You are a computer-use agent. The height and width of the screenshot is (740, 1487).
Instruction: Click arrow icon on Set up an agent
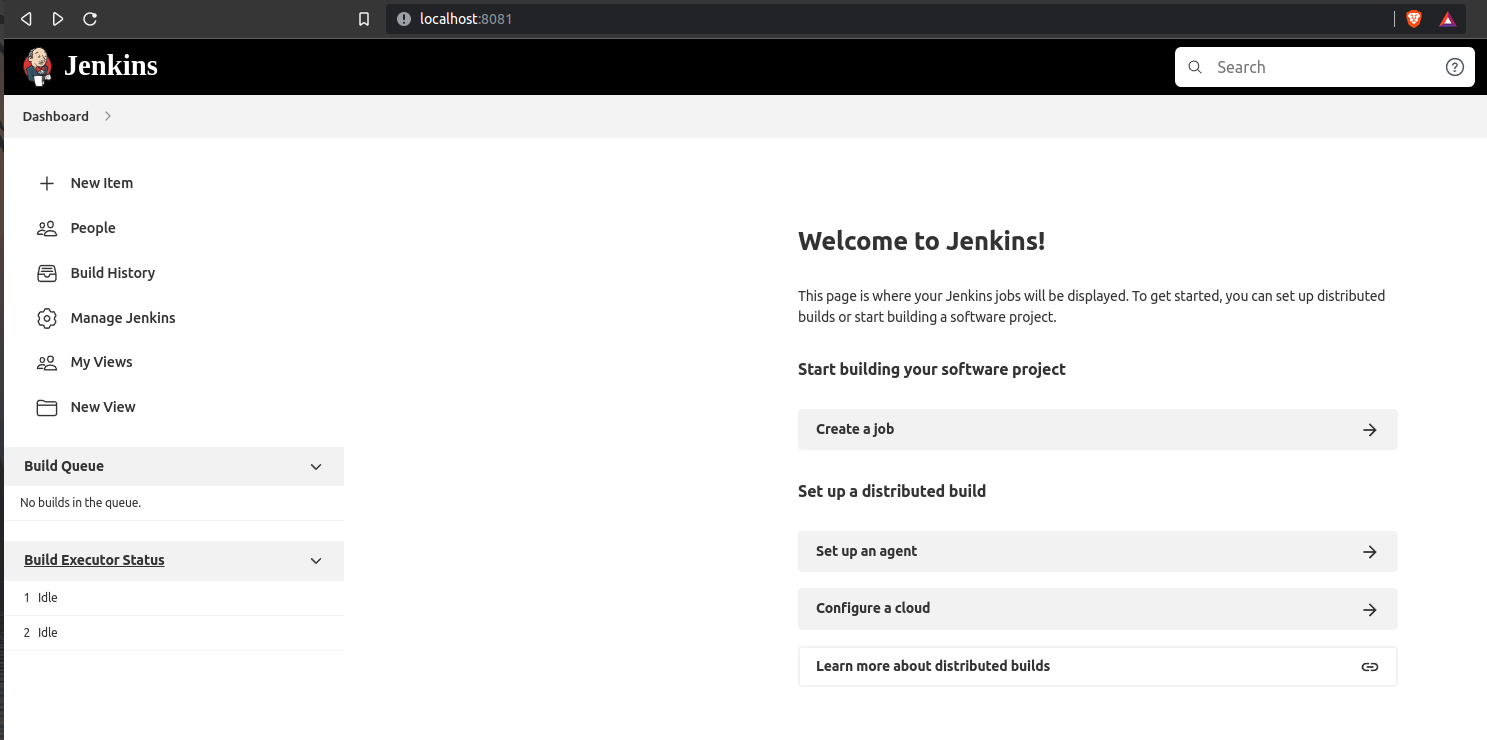pos(1370,552)
